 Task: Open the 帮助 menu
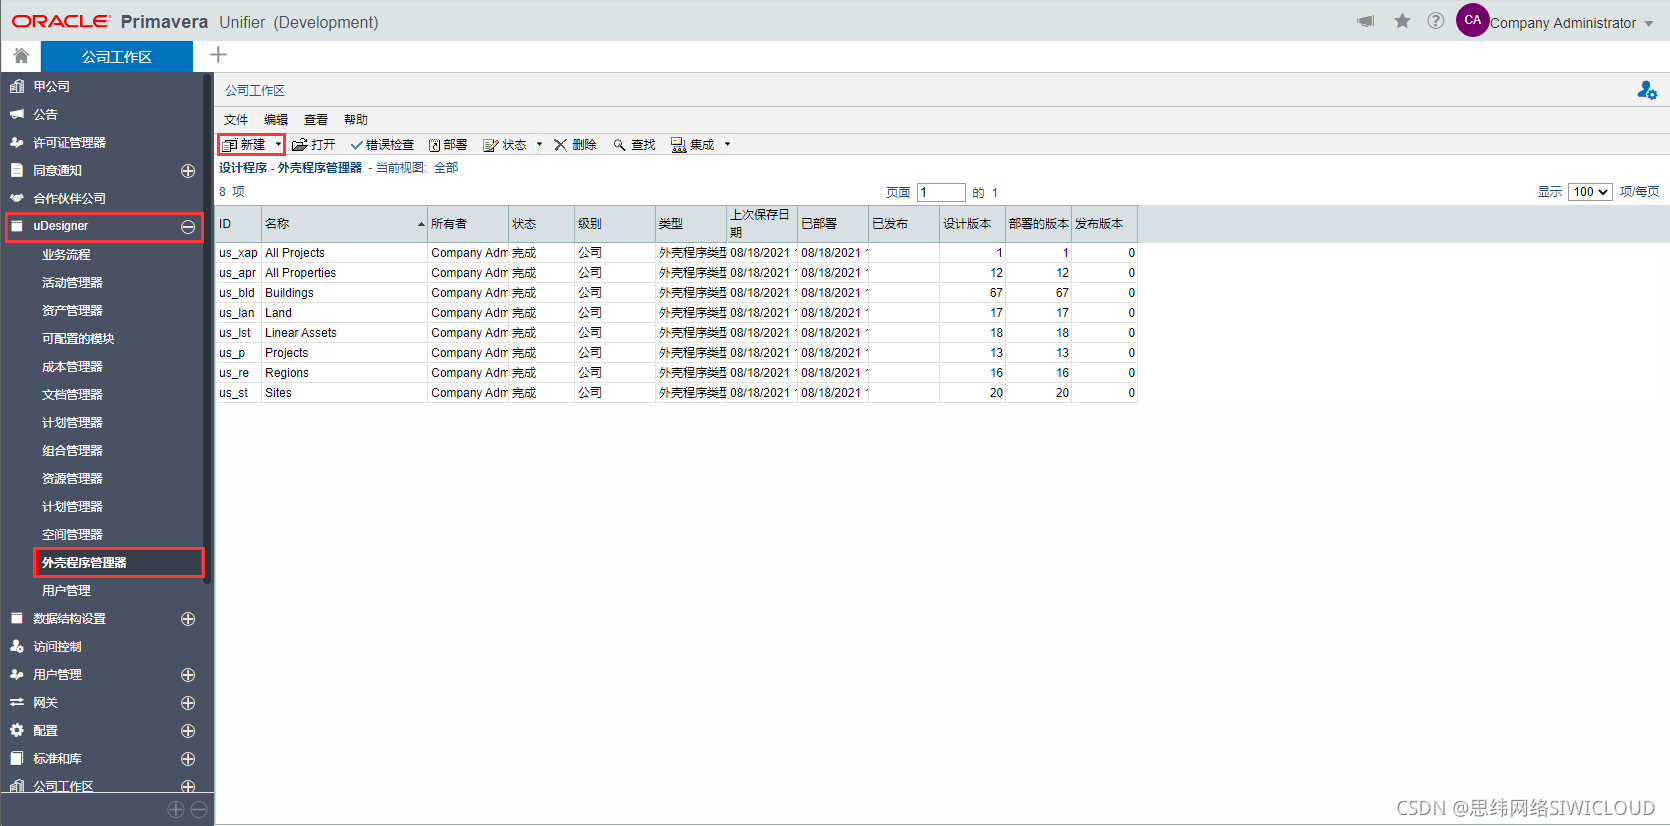[x=356, y=120]
